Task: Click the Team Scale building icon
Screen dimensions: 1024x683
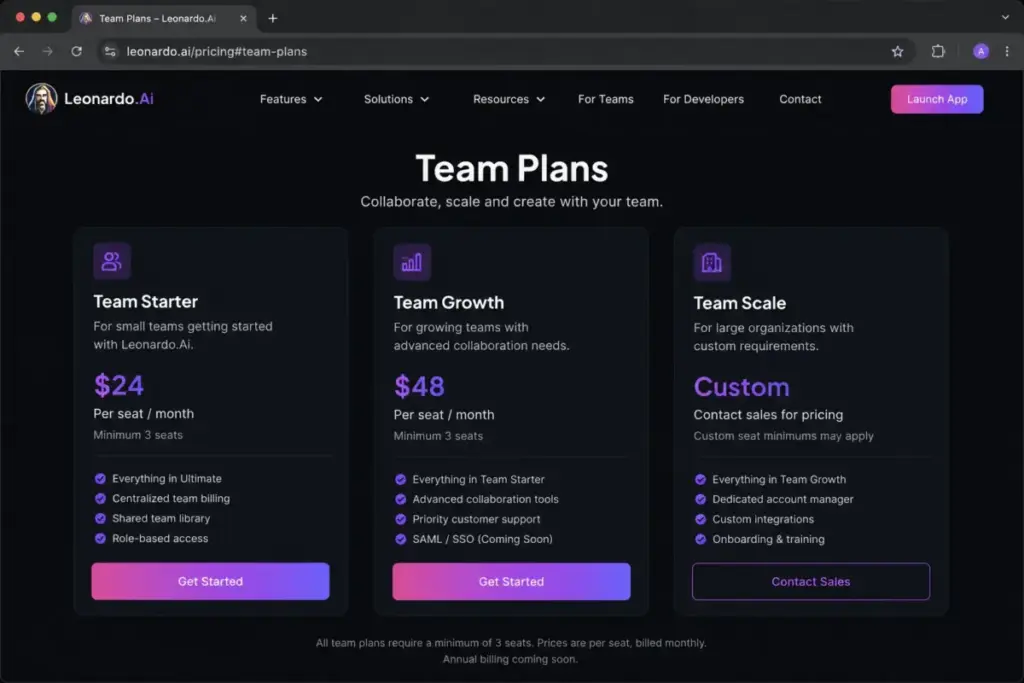Action: pos(711,262)
